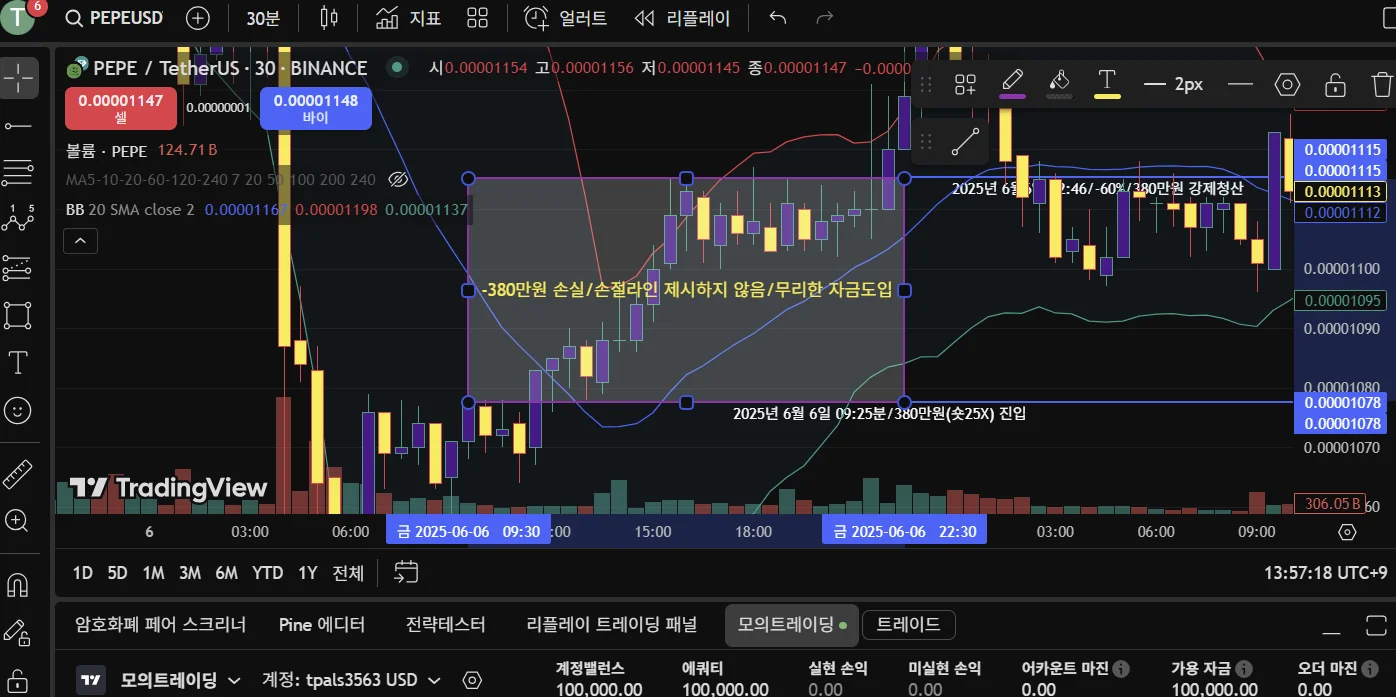Select the 볼륨 · PEPE volume legend

click(x=106, y=151)
